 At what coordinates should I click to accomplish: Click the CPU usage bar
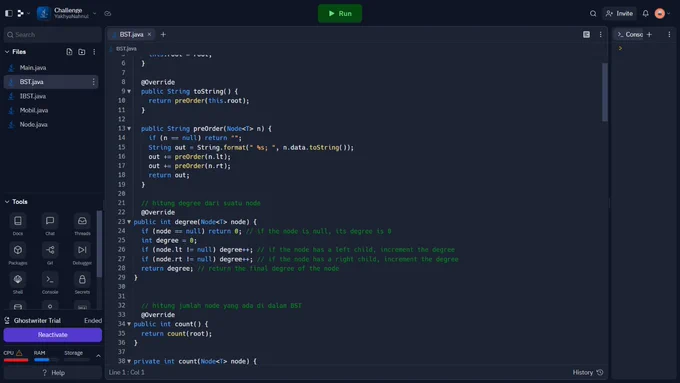click(x=16, y=360)
